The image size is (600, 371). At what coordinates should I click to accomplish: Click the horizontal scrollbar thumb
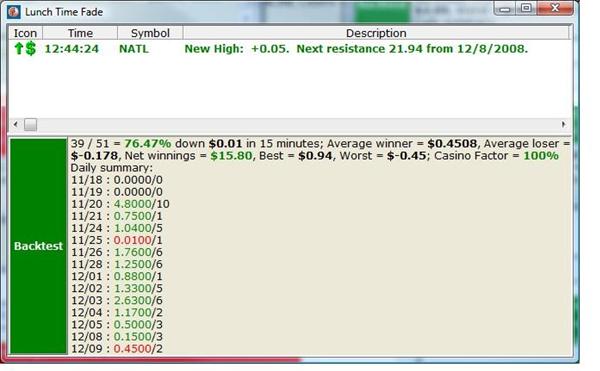pos(31,124)
